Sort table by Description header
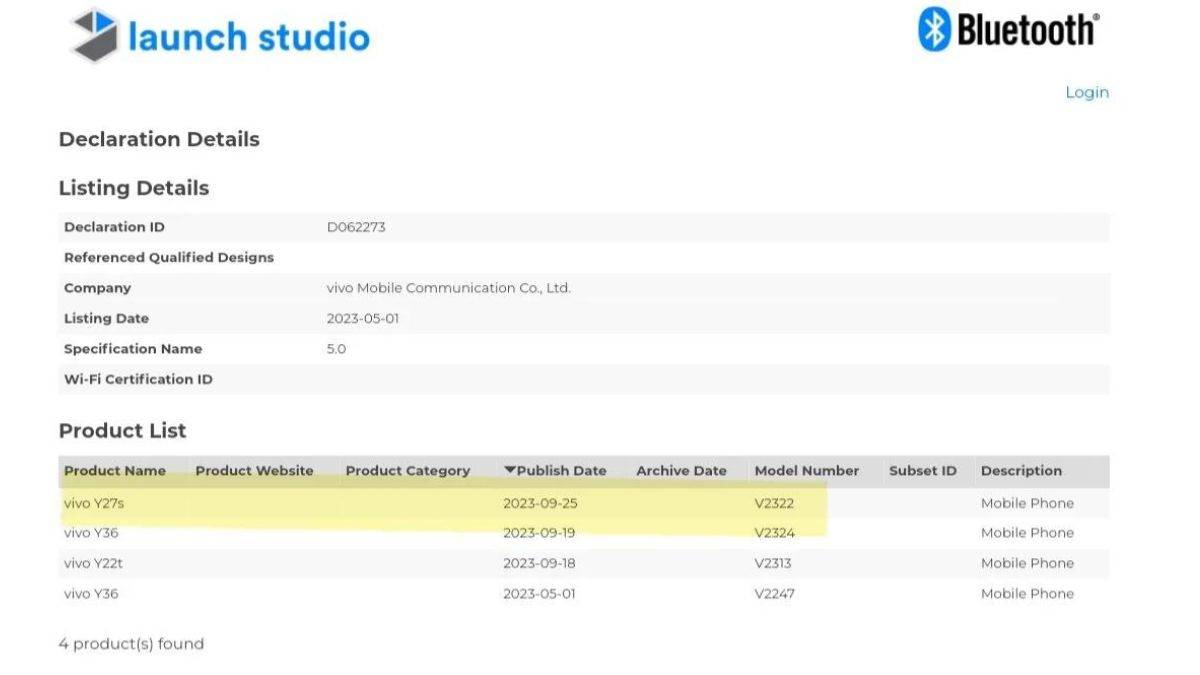The width and height of the screenshot is (1200, 675). (x=1021, y=471)
